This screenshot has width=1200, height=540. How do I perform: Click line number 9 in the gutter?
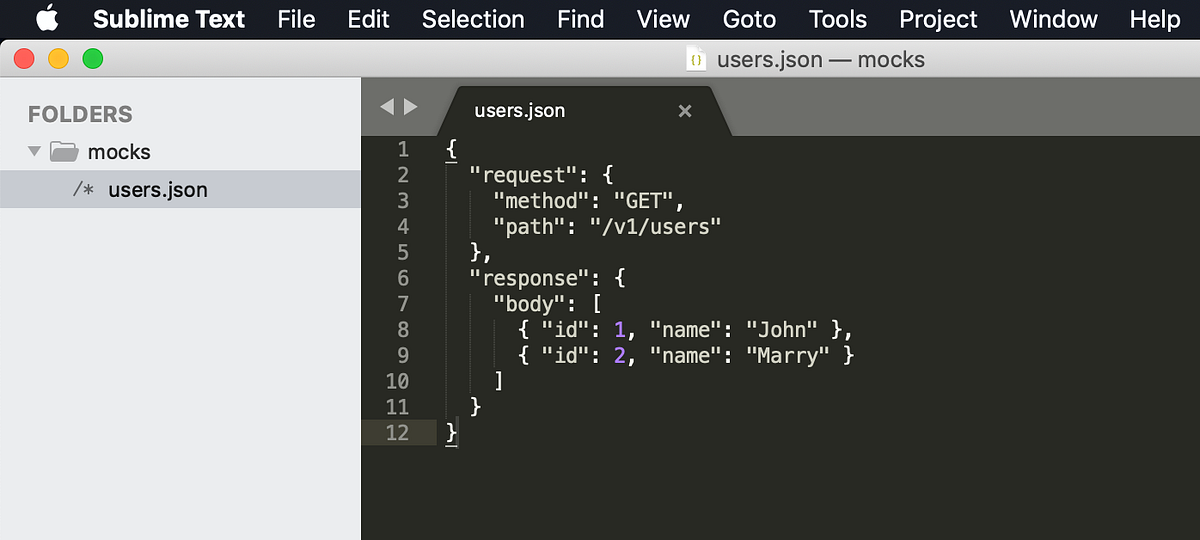pyautogui.click(x=402, y=355)
